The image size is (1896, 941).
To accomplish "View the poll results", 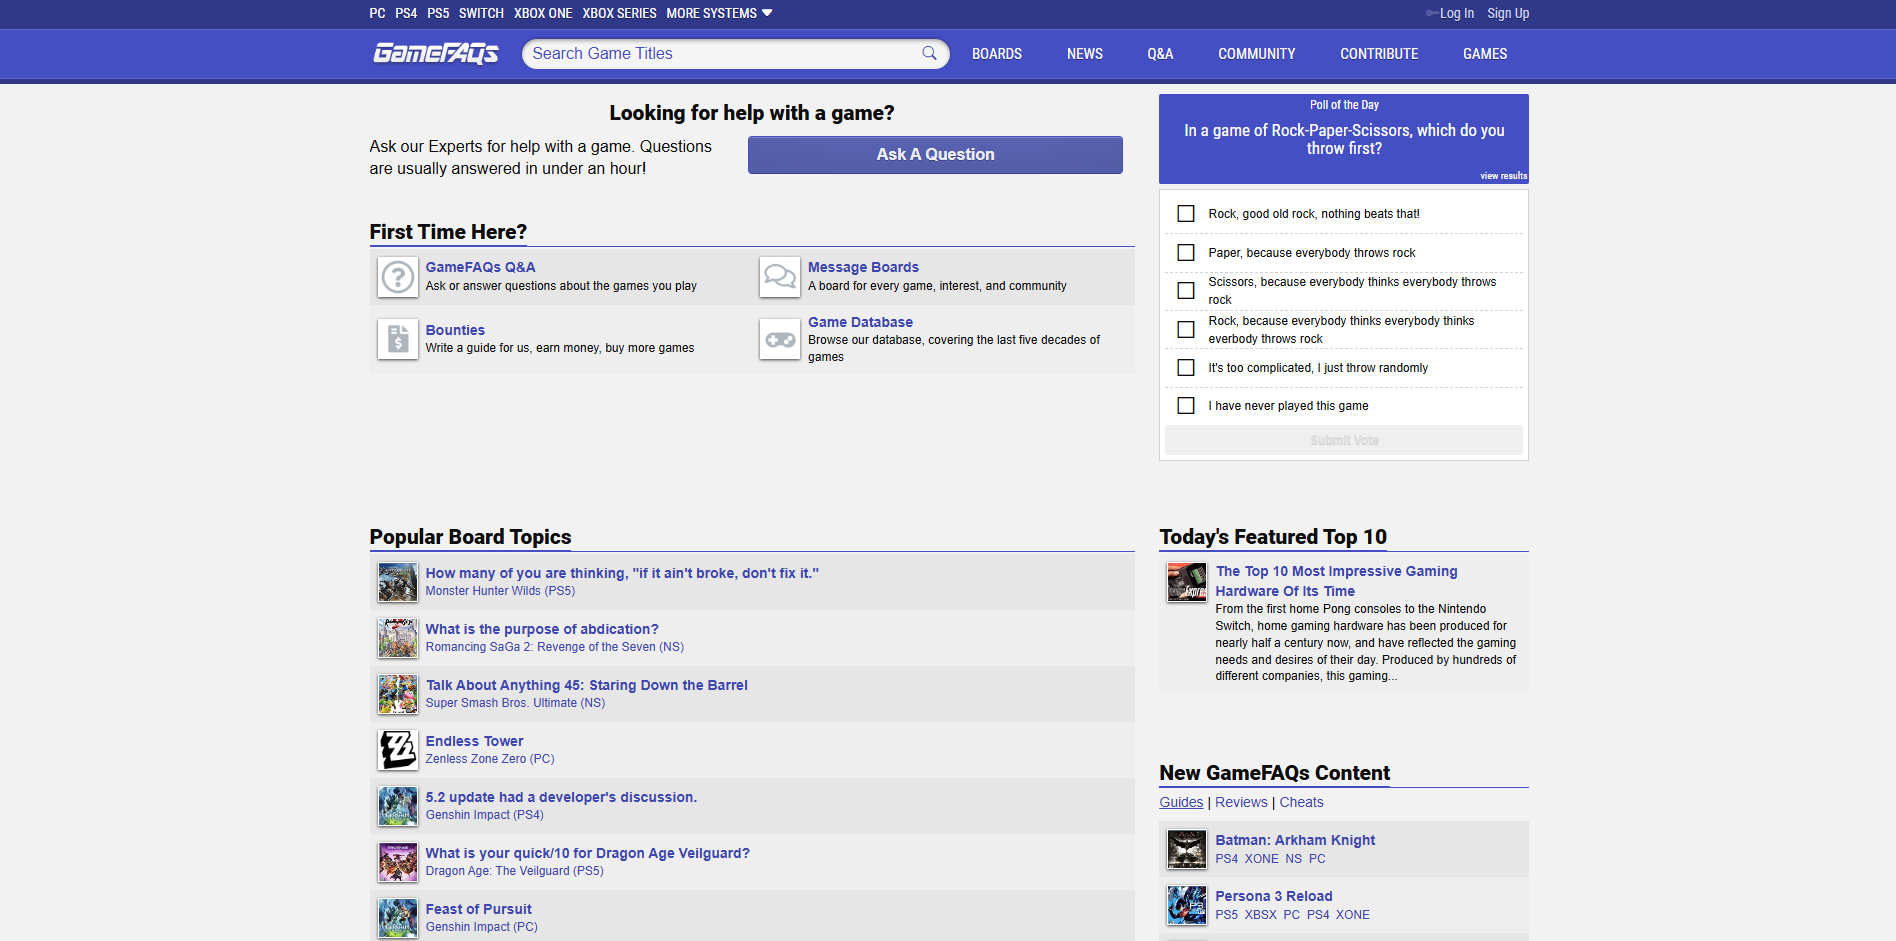I will [1503, 176].
